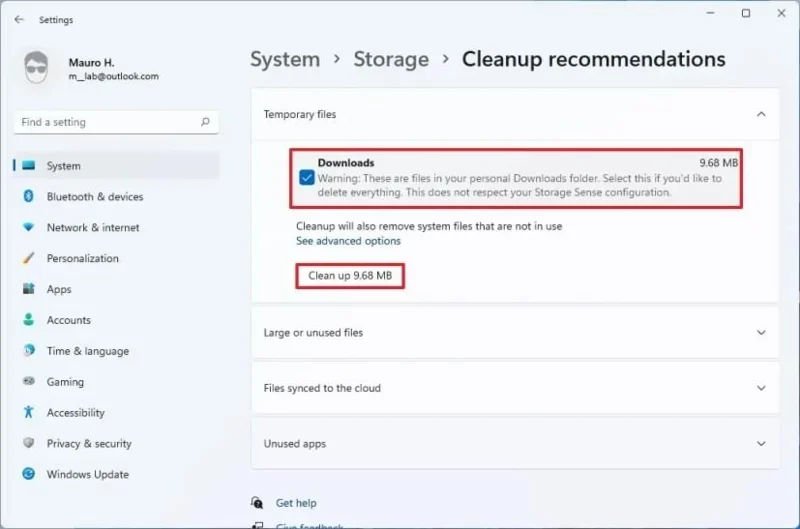Click the Bluetooth icon in sidebar
The image size is (800, 529).
tap(29, 196)
